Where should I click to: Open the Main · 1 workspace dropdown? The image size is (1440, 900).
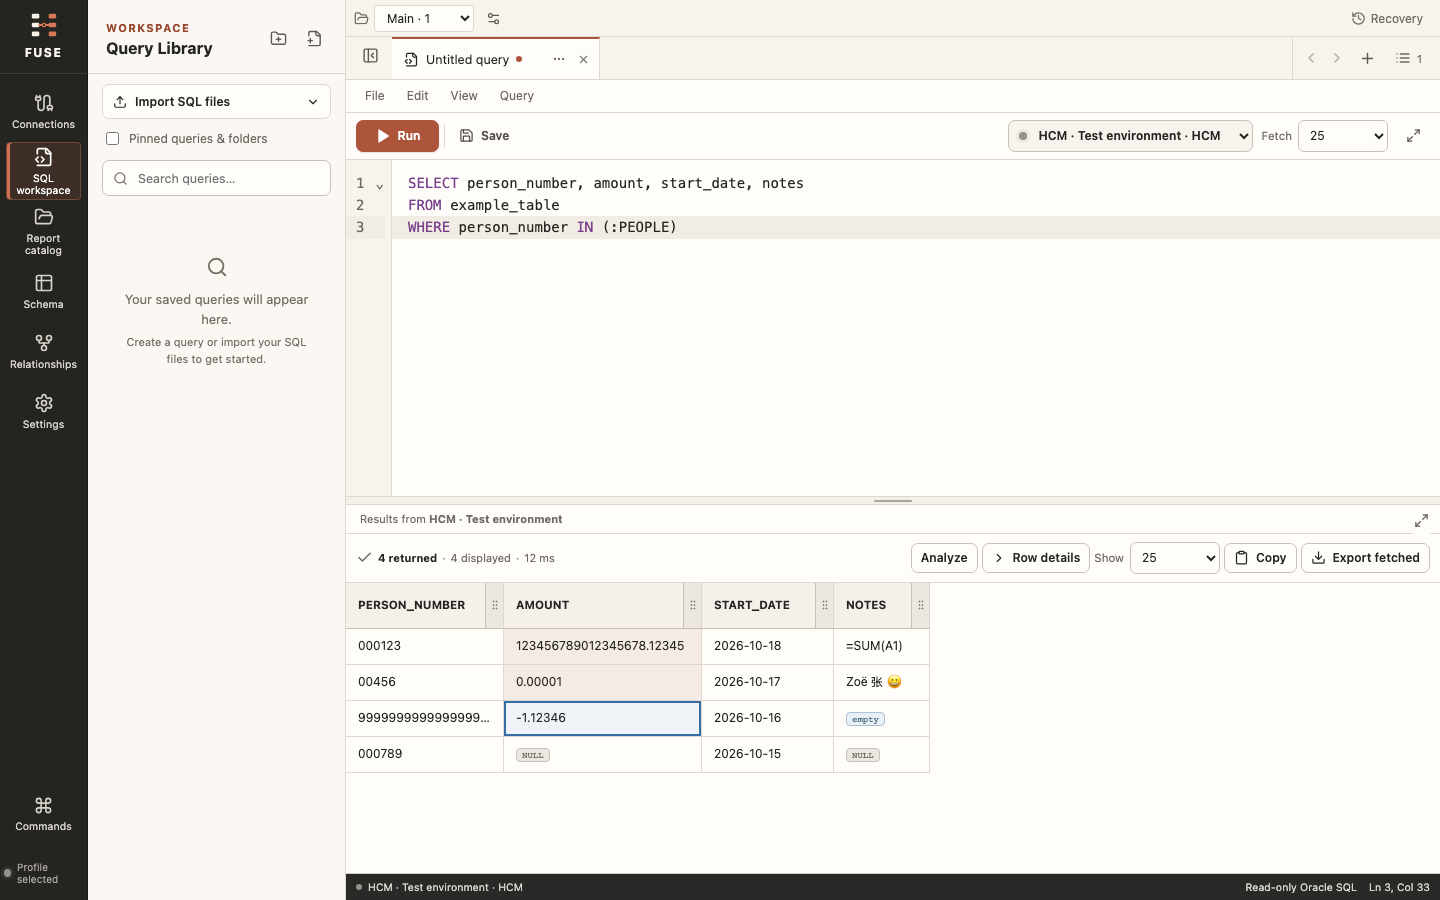coord(424,18)
